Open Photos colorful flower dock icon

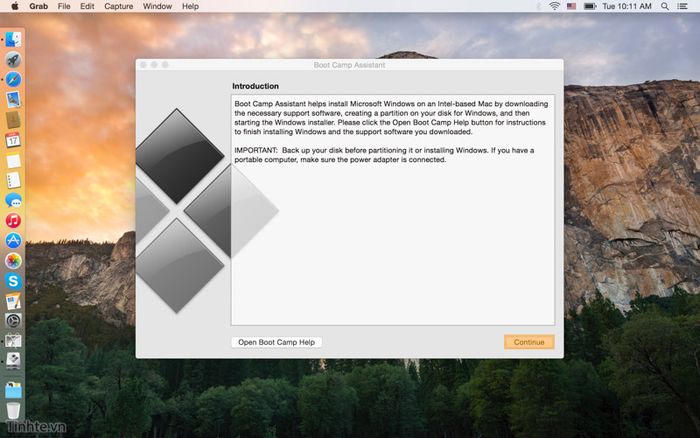(x=13, y=261)
